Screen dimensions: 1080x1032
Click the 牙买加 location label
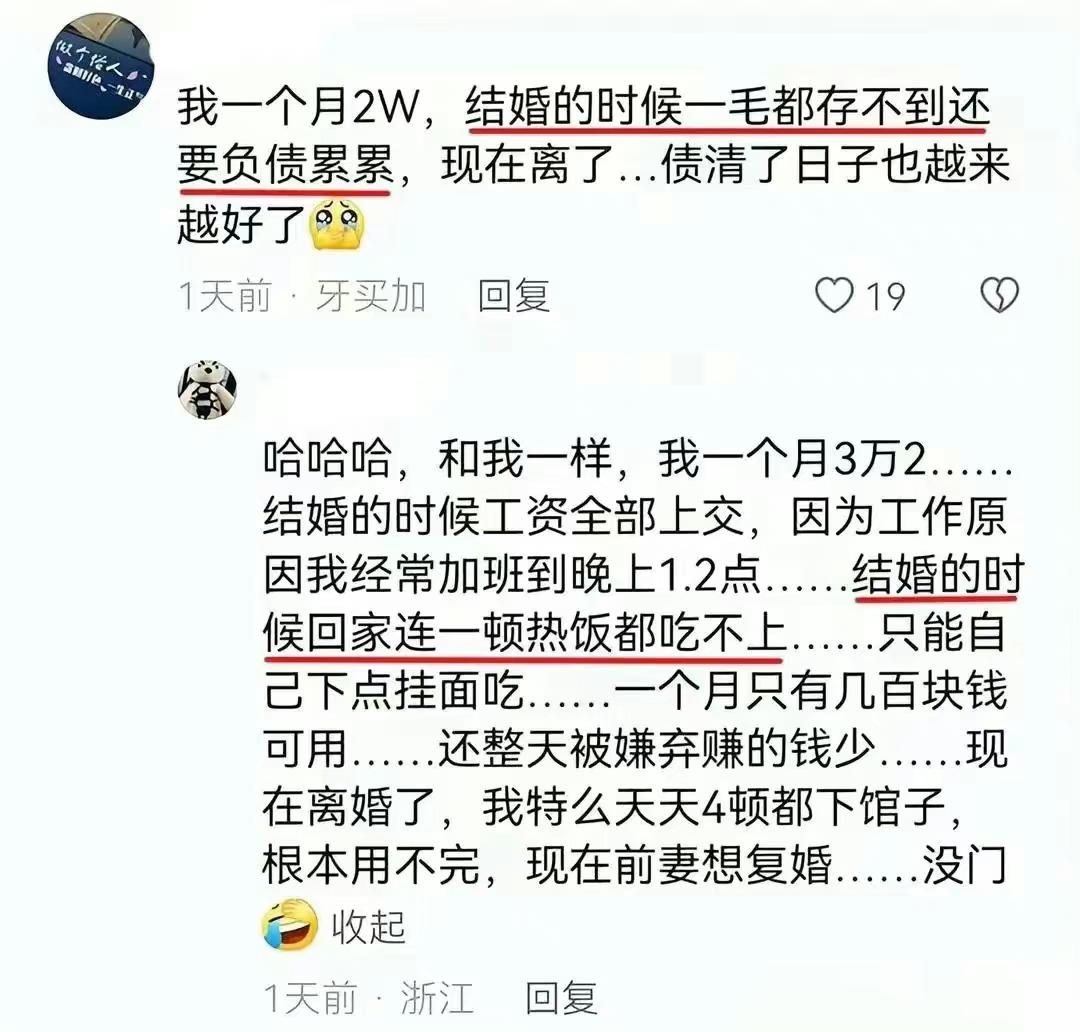click(371, 296)
